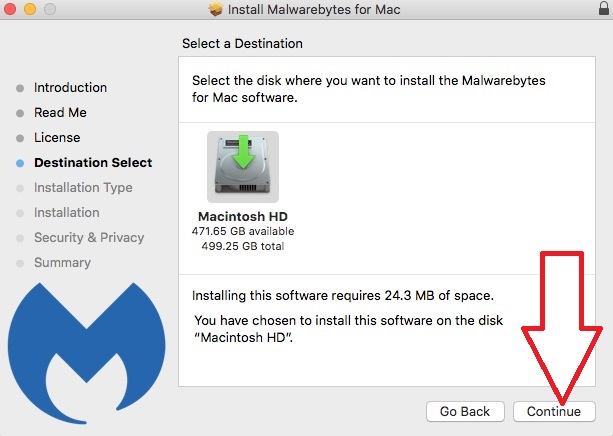Click the 'Select the disk where' instruction text
Viewport: 613px width, 436px height.
369,89
